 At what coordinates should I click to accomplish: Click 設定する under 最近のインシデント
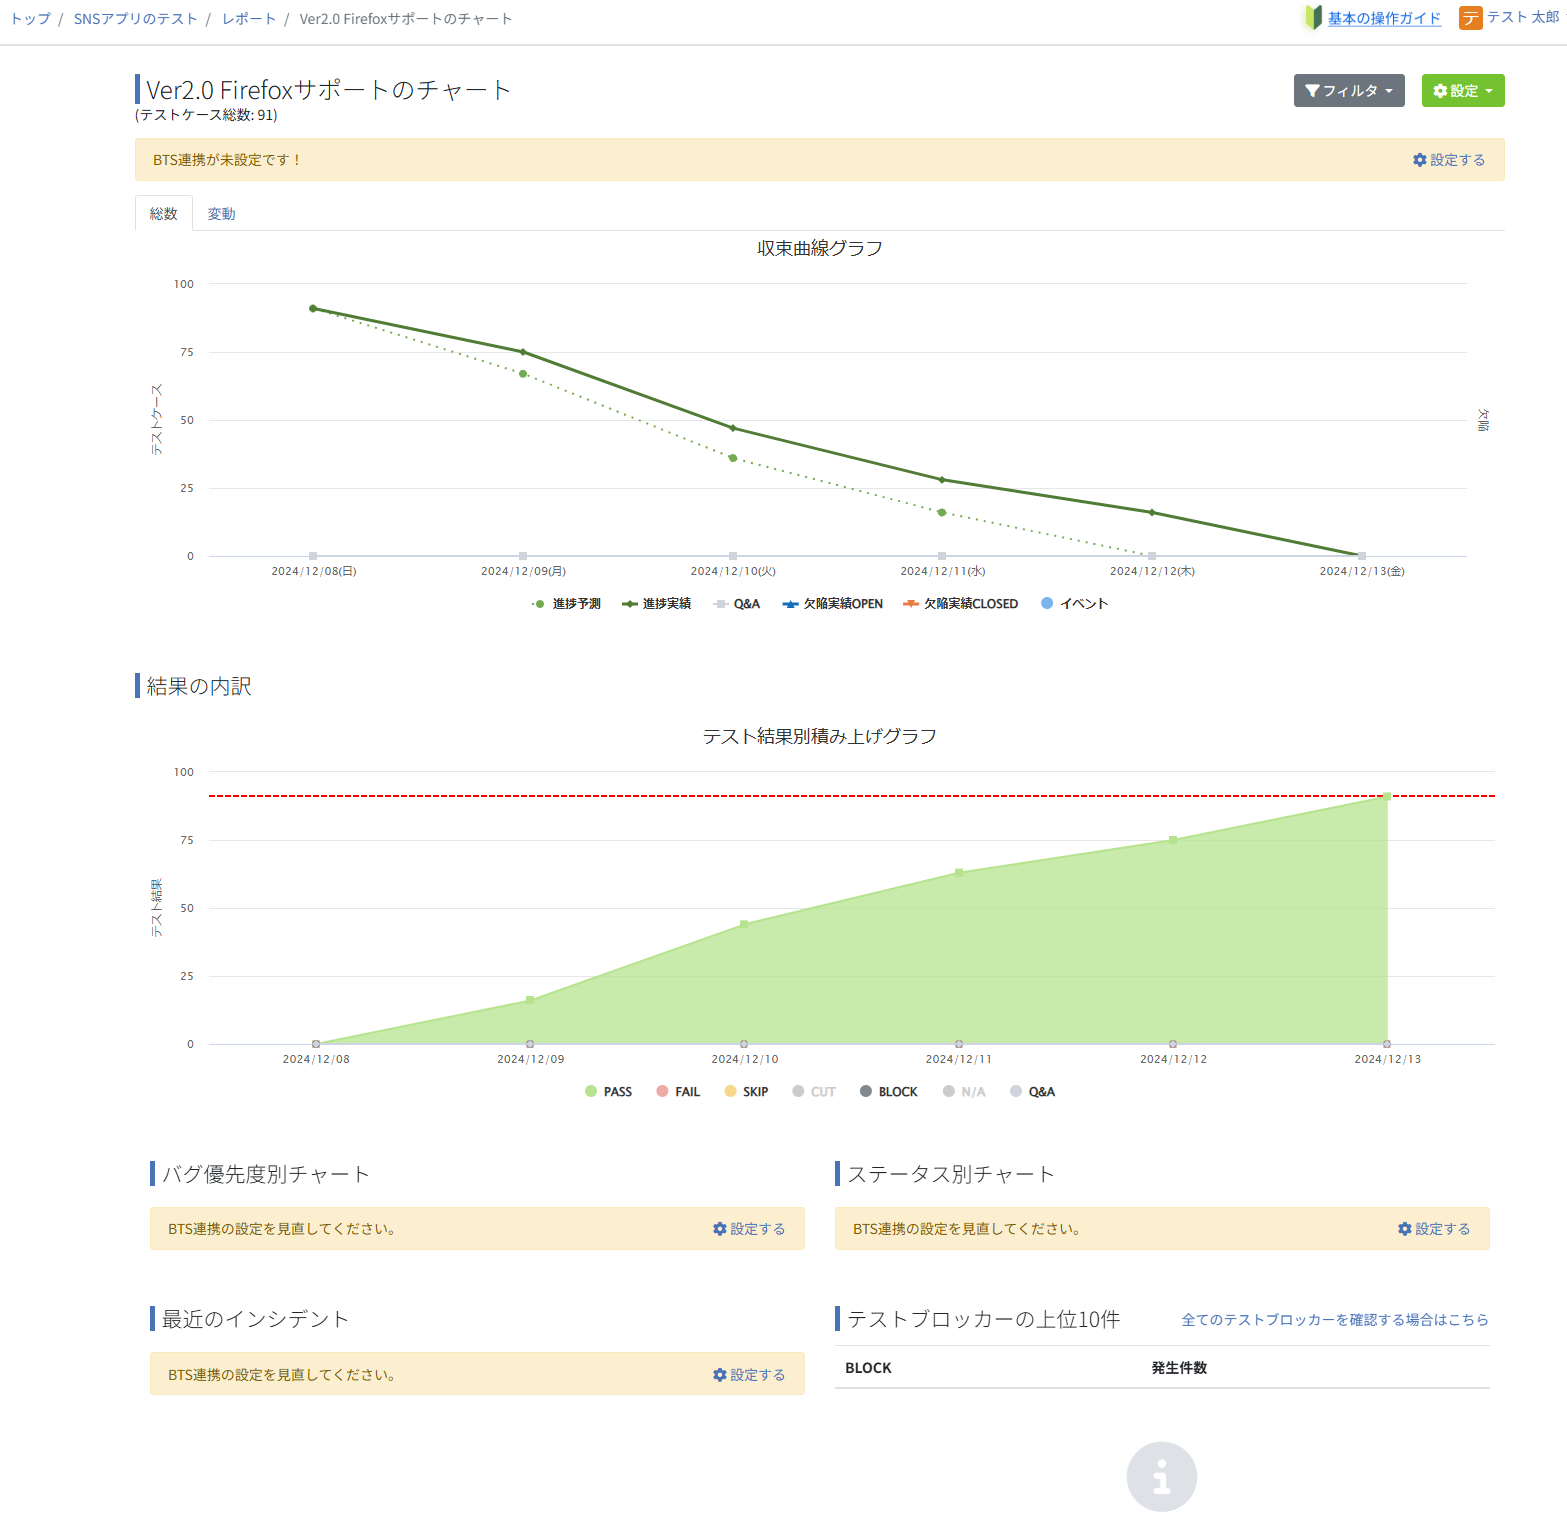[x=749, y=1375]
